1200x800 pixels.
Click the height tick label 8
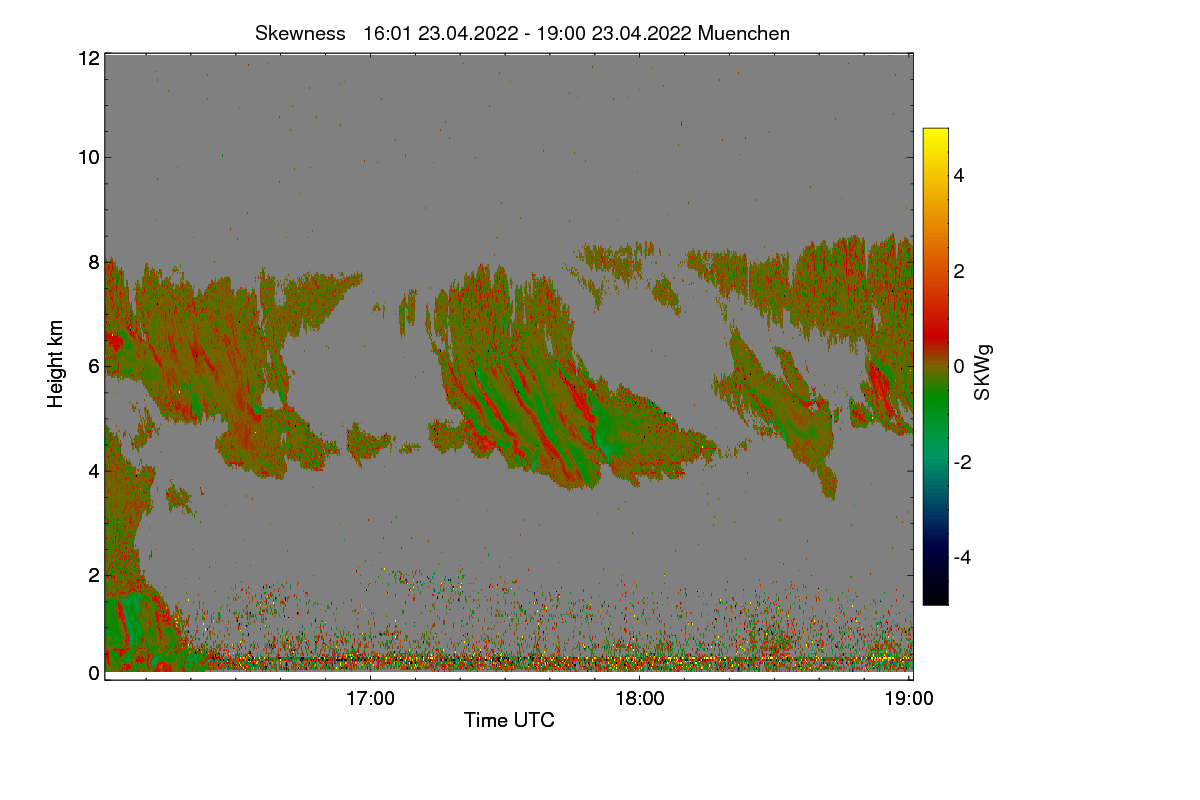click(x=93, y=262)
